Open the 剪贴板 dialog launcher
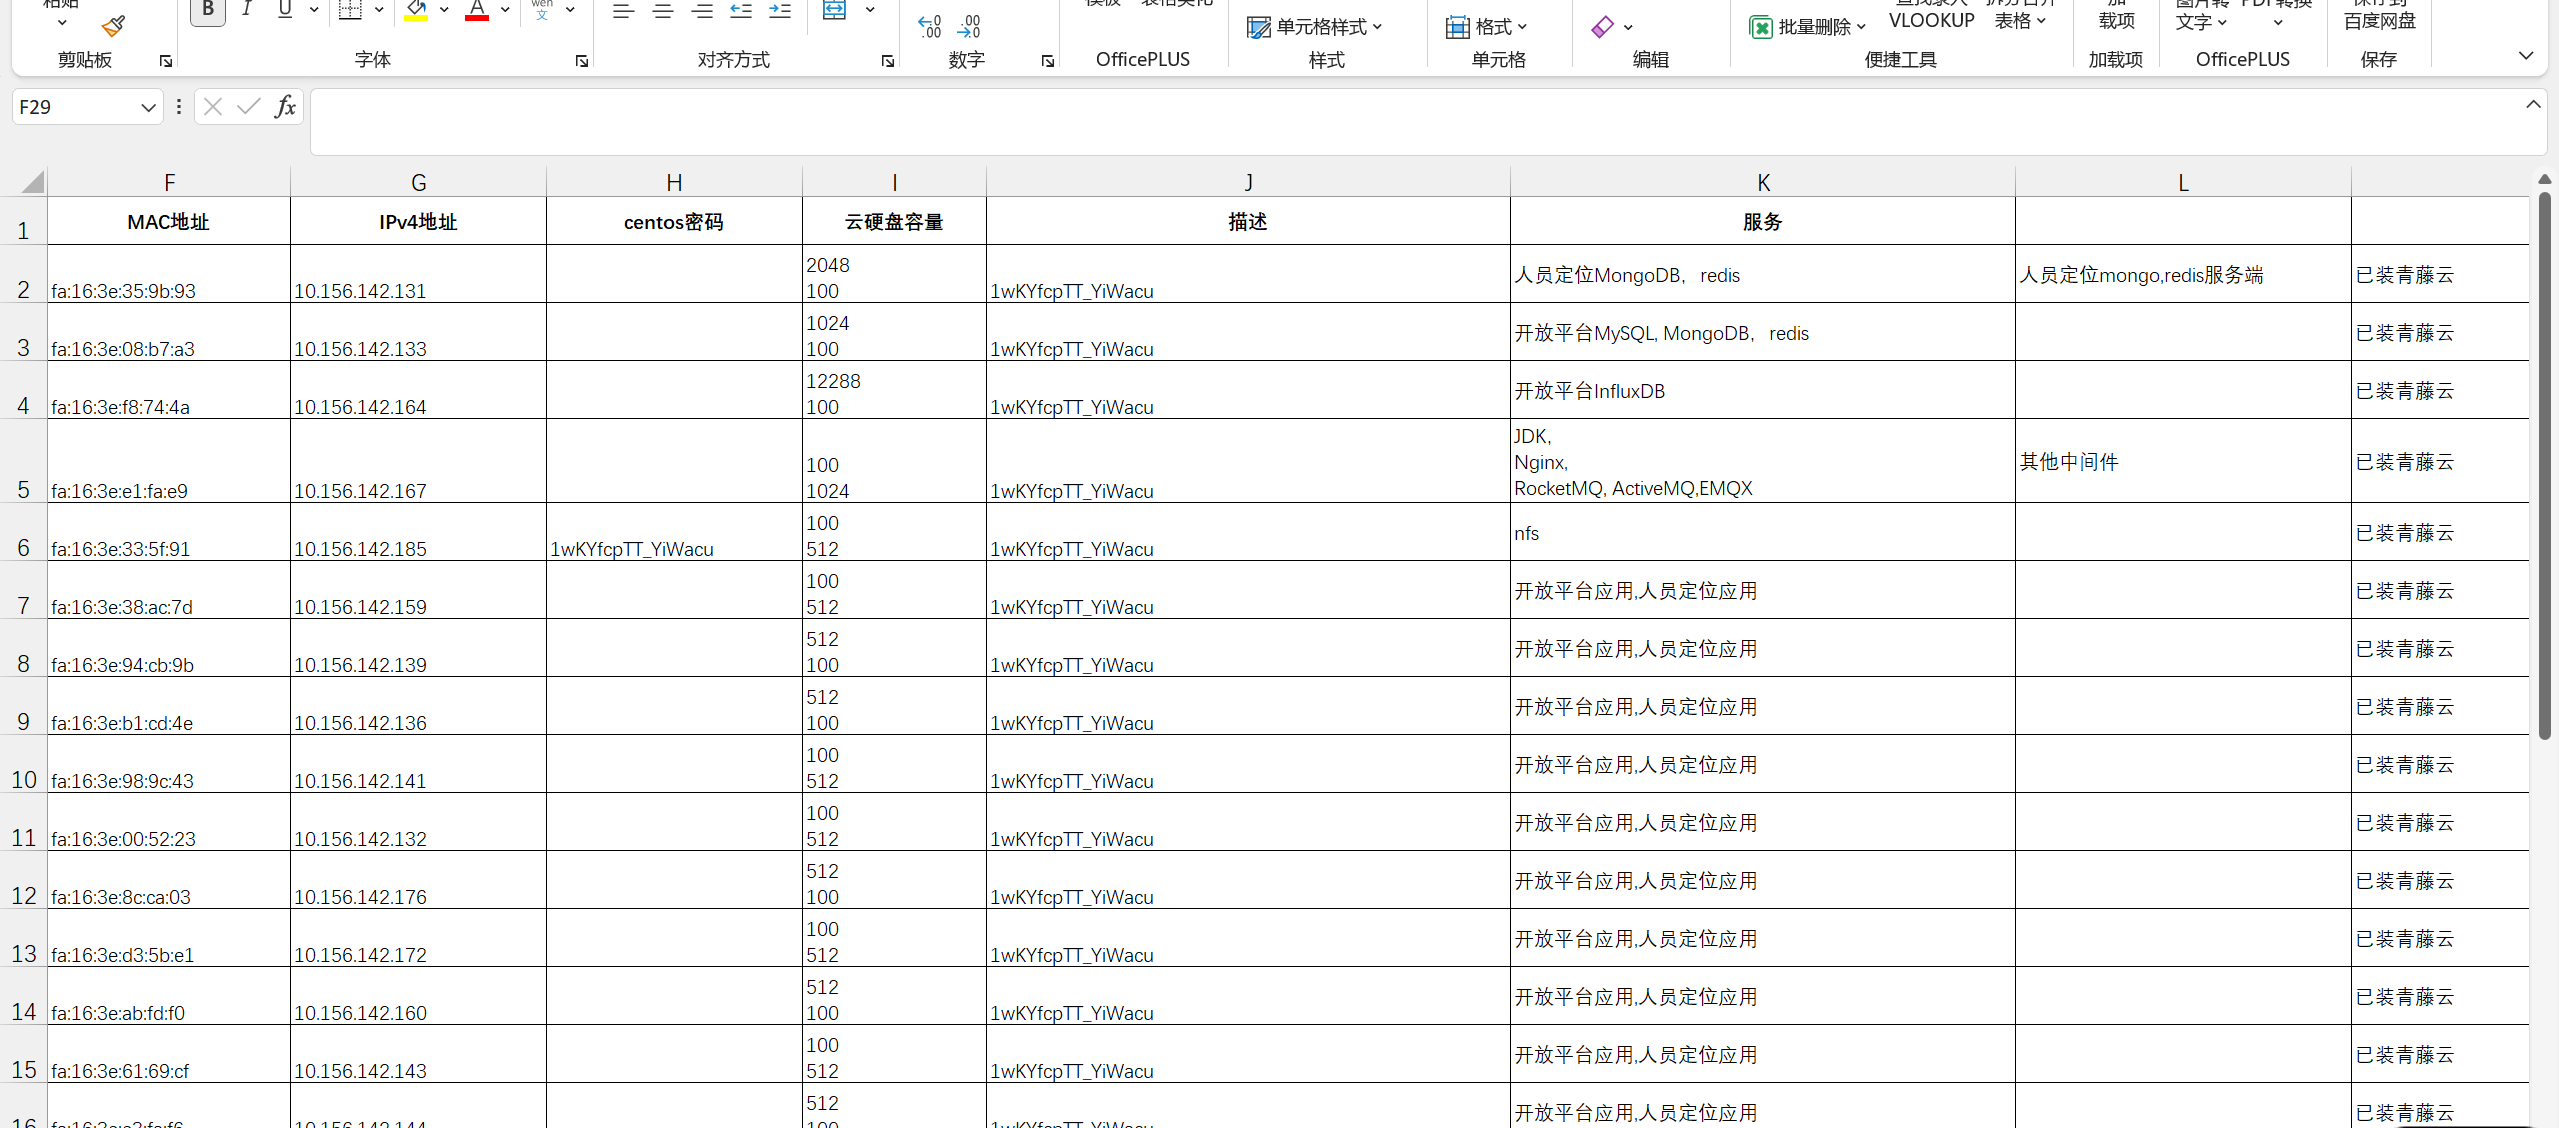2559x1128 pixels. 166,61
